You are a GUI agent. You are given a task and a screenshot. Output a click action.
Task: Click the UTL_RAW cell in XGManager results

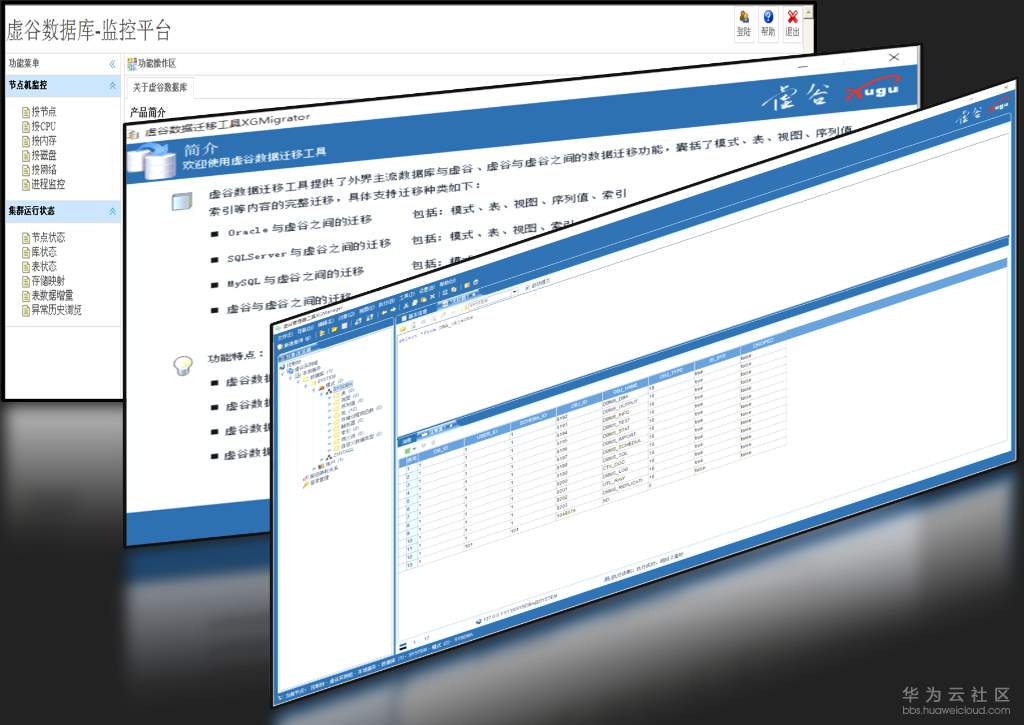(613, 481)
